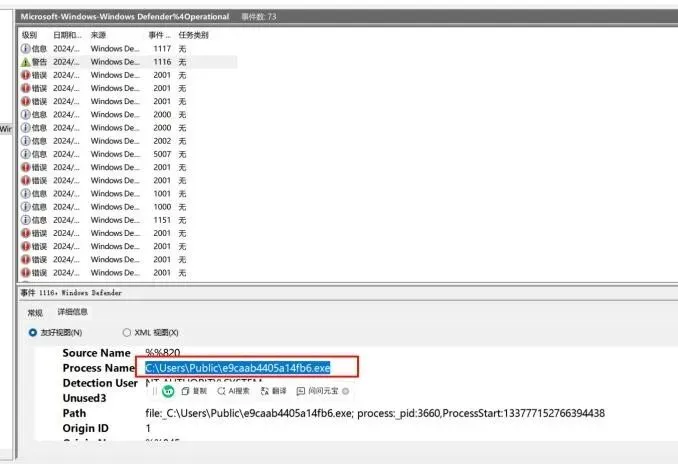Click the AI搜索 label in floating toolbar
Image resolution: width=678 pixels, height=464 pixels.
pyautogui.click(x=239, y=391)
